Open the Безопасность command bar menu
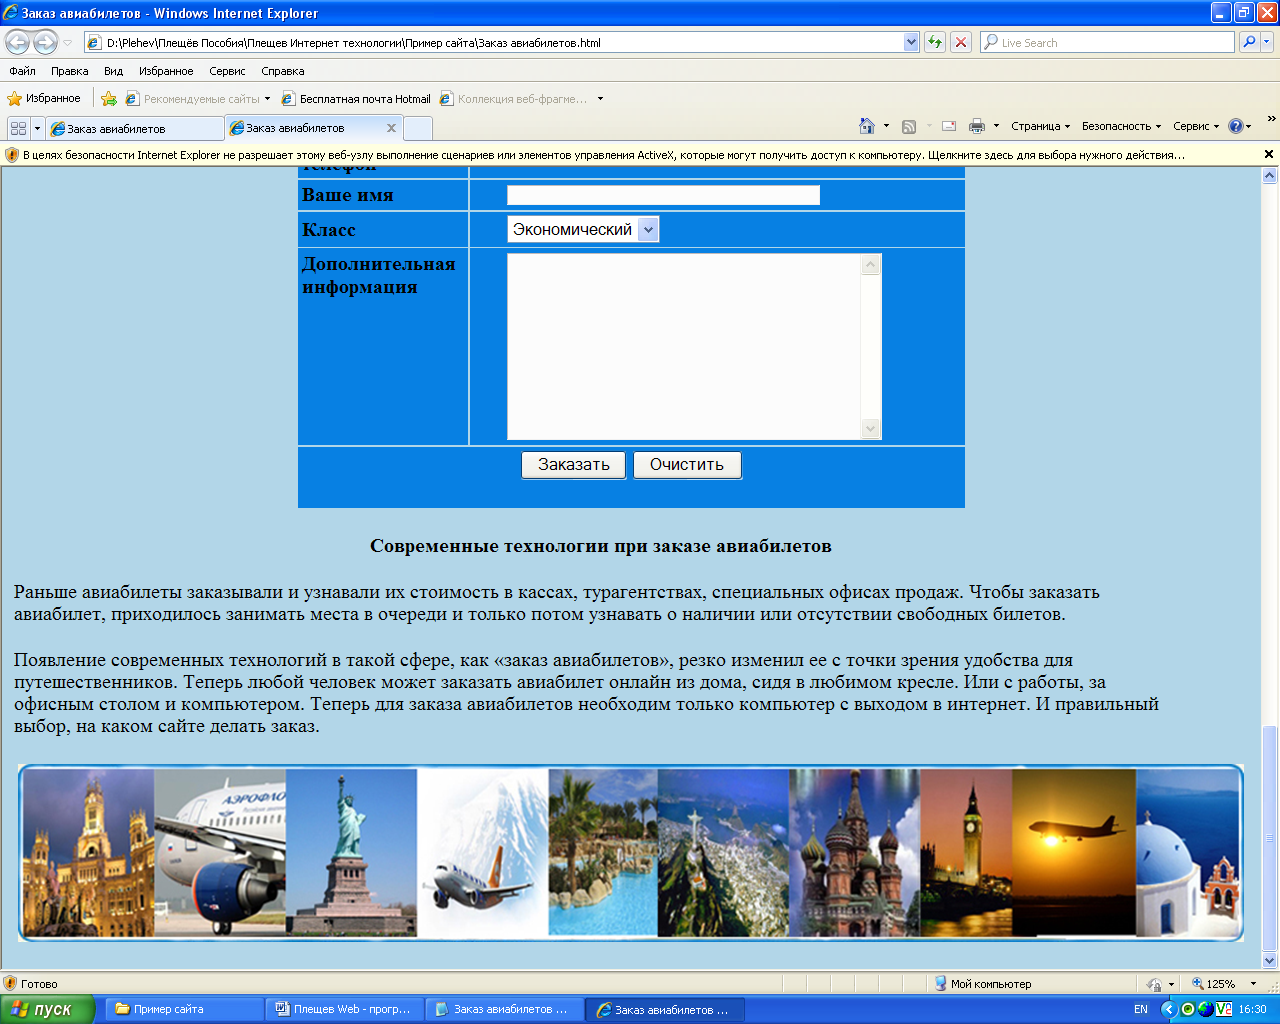This screenshot has width=1280, height=1024. (1121, 126)
